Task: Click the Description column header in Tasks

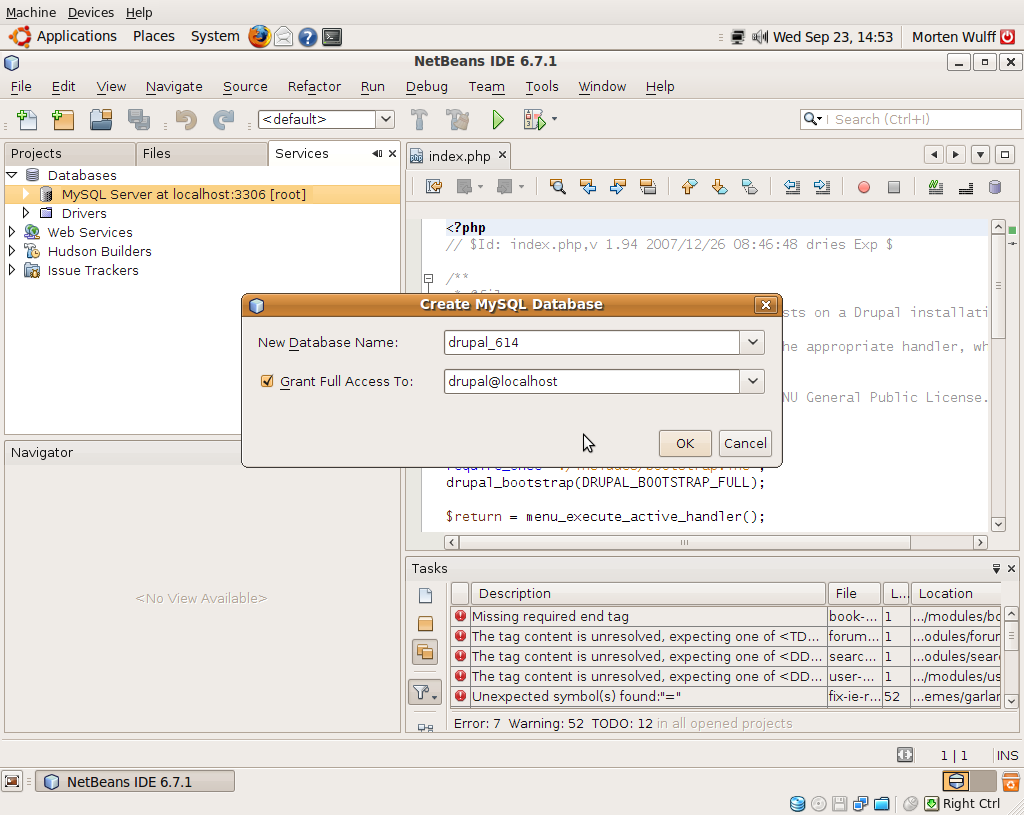Action: 648,594
